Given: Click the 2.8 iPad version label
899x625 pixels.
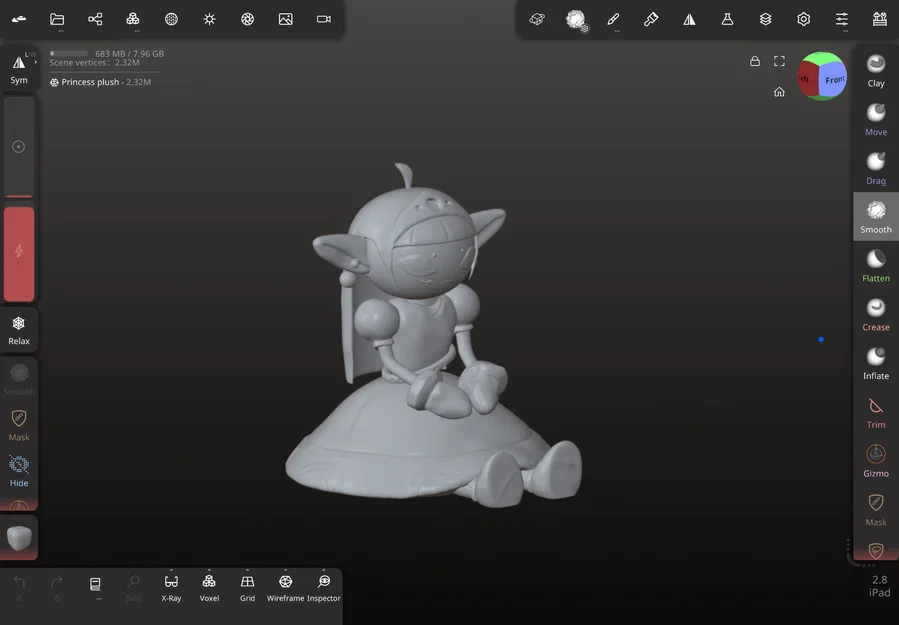Looking at the screenshot, I should click(x=879, y=586).
